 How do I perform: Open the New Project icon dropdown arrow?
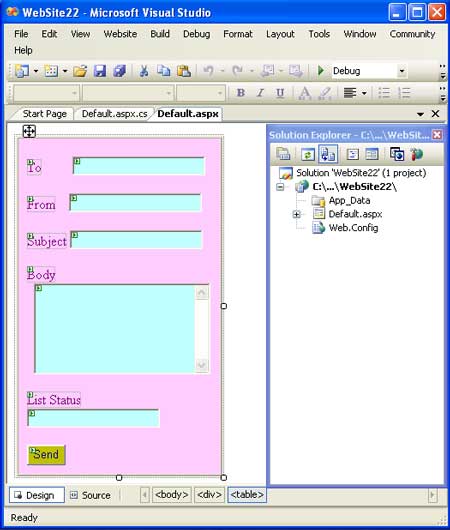[x=36, y=71]
